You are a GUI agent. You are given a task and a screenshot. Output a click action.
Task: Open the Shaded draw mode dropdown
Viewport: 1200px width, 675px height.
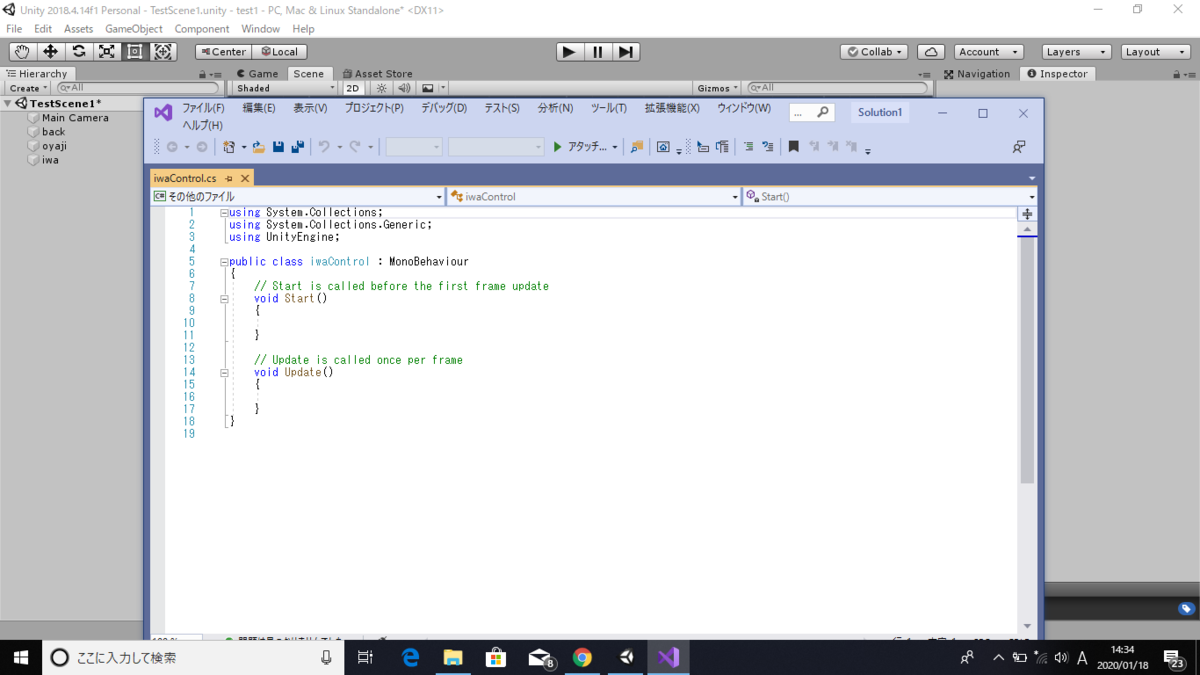click(286, 88)
